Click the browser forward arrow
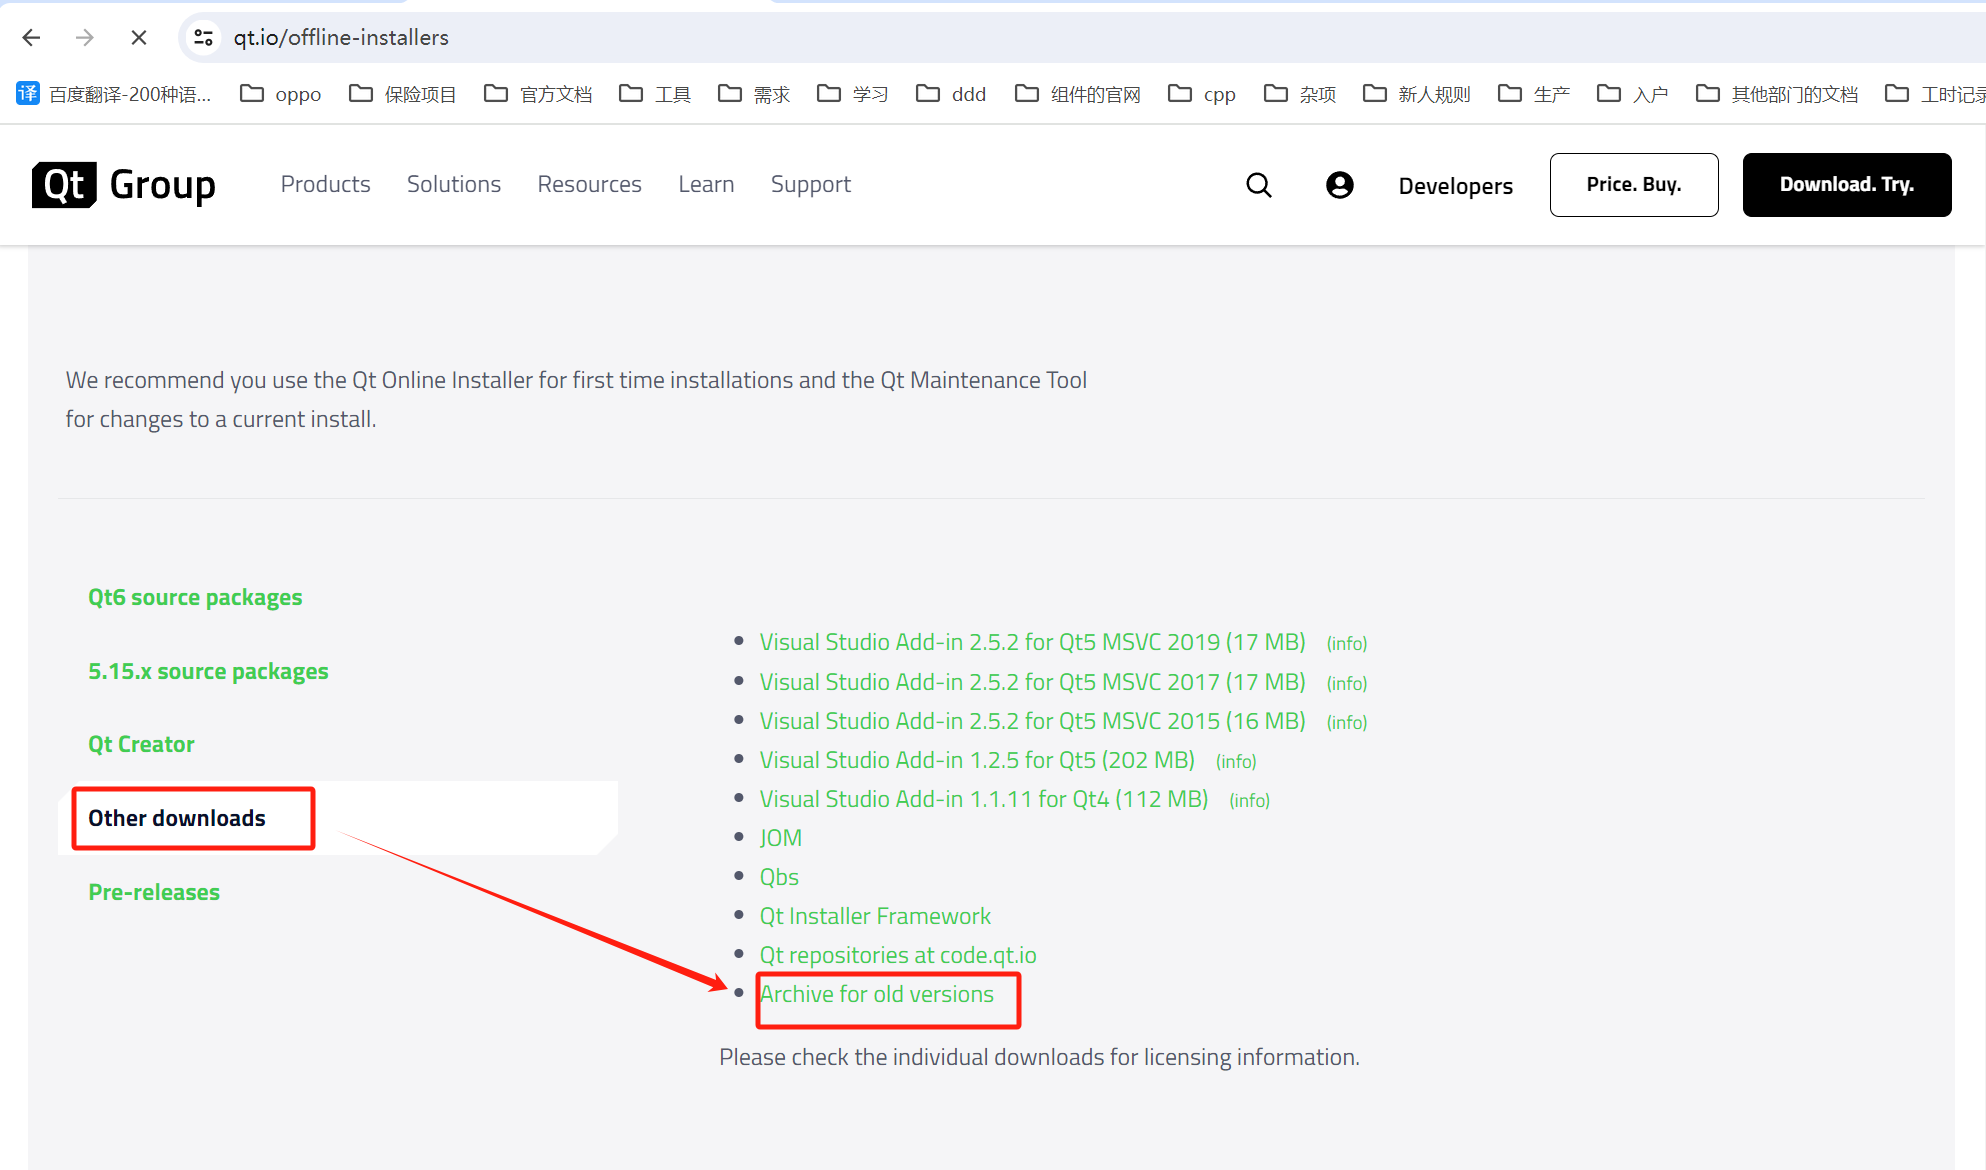 pyautogui.click(x=85, y=38)
